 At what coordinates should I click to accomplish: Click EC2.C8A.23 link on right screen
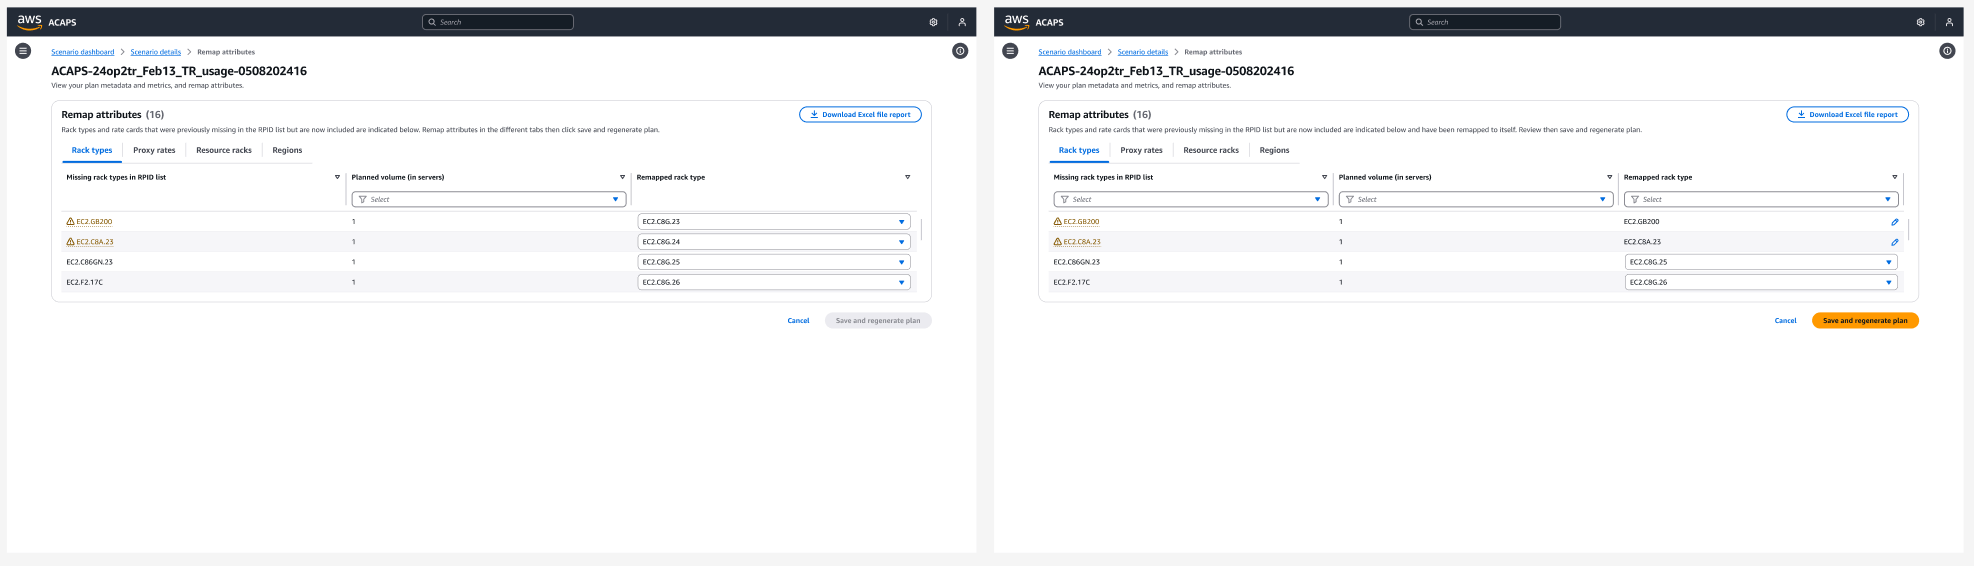[1082, 242]
